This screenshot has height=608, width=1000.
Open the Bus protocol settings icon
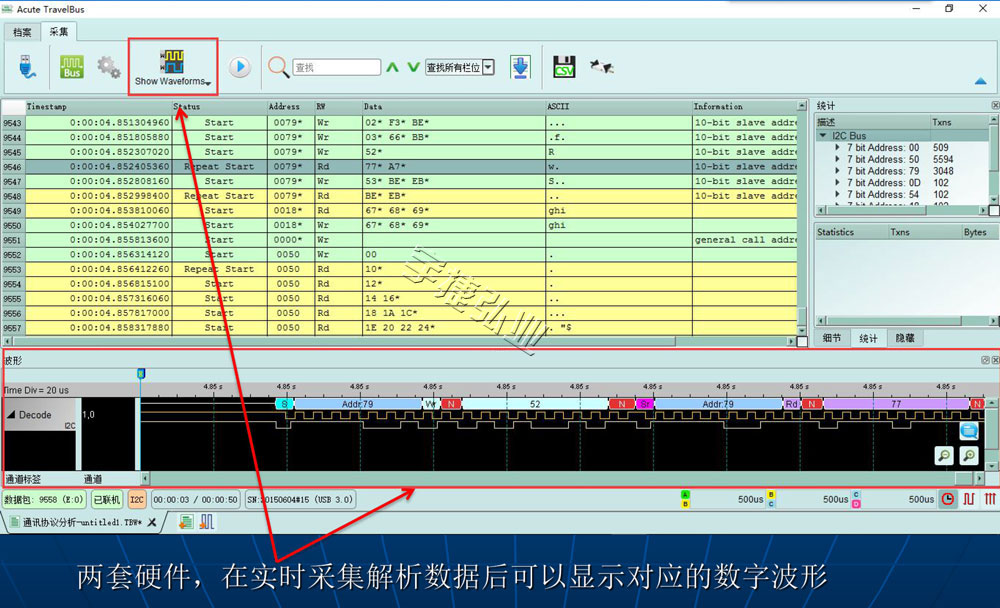click(x=71, y=67)
